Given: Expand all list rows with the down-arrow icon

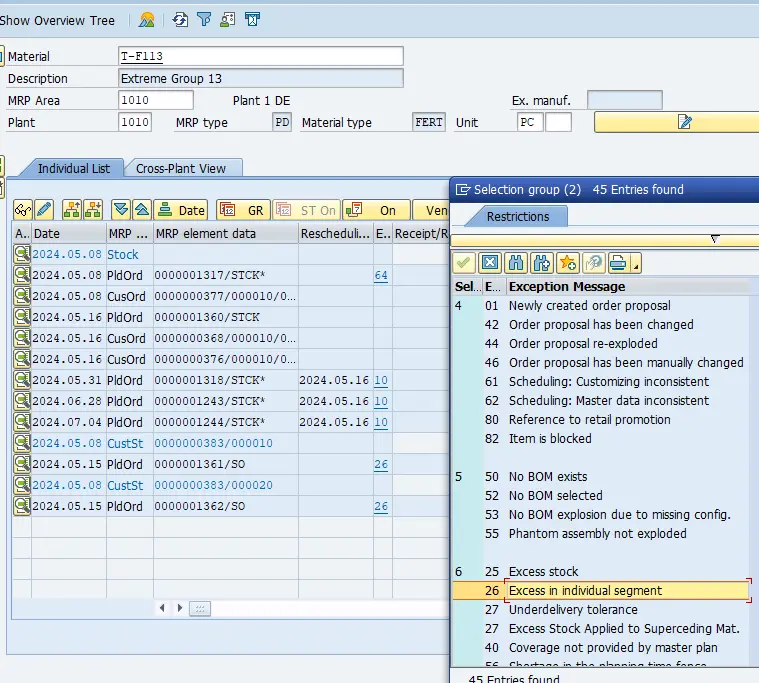Looking at the screenshot, I should tap(121, 210).
